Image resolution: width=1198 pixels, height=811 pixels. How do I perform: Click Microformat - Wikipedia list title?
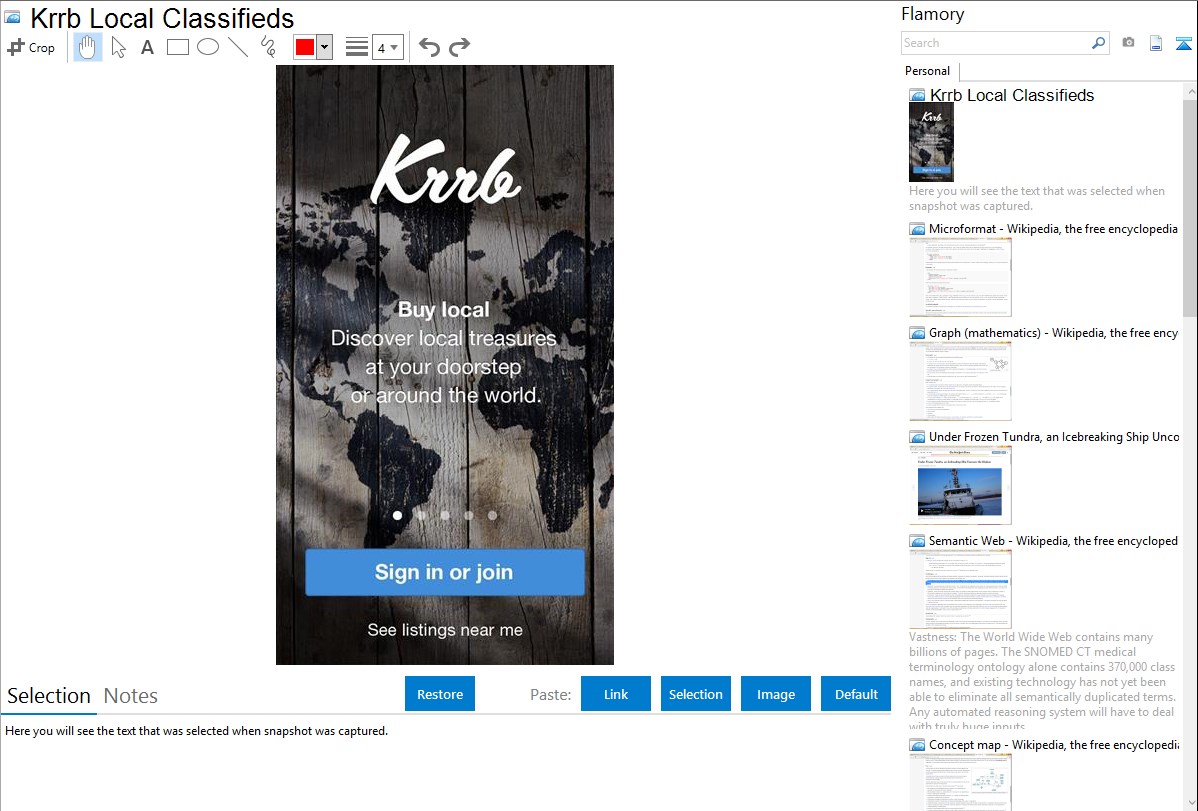1053,229
